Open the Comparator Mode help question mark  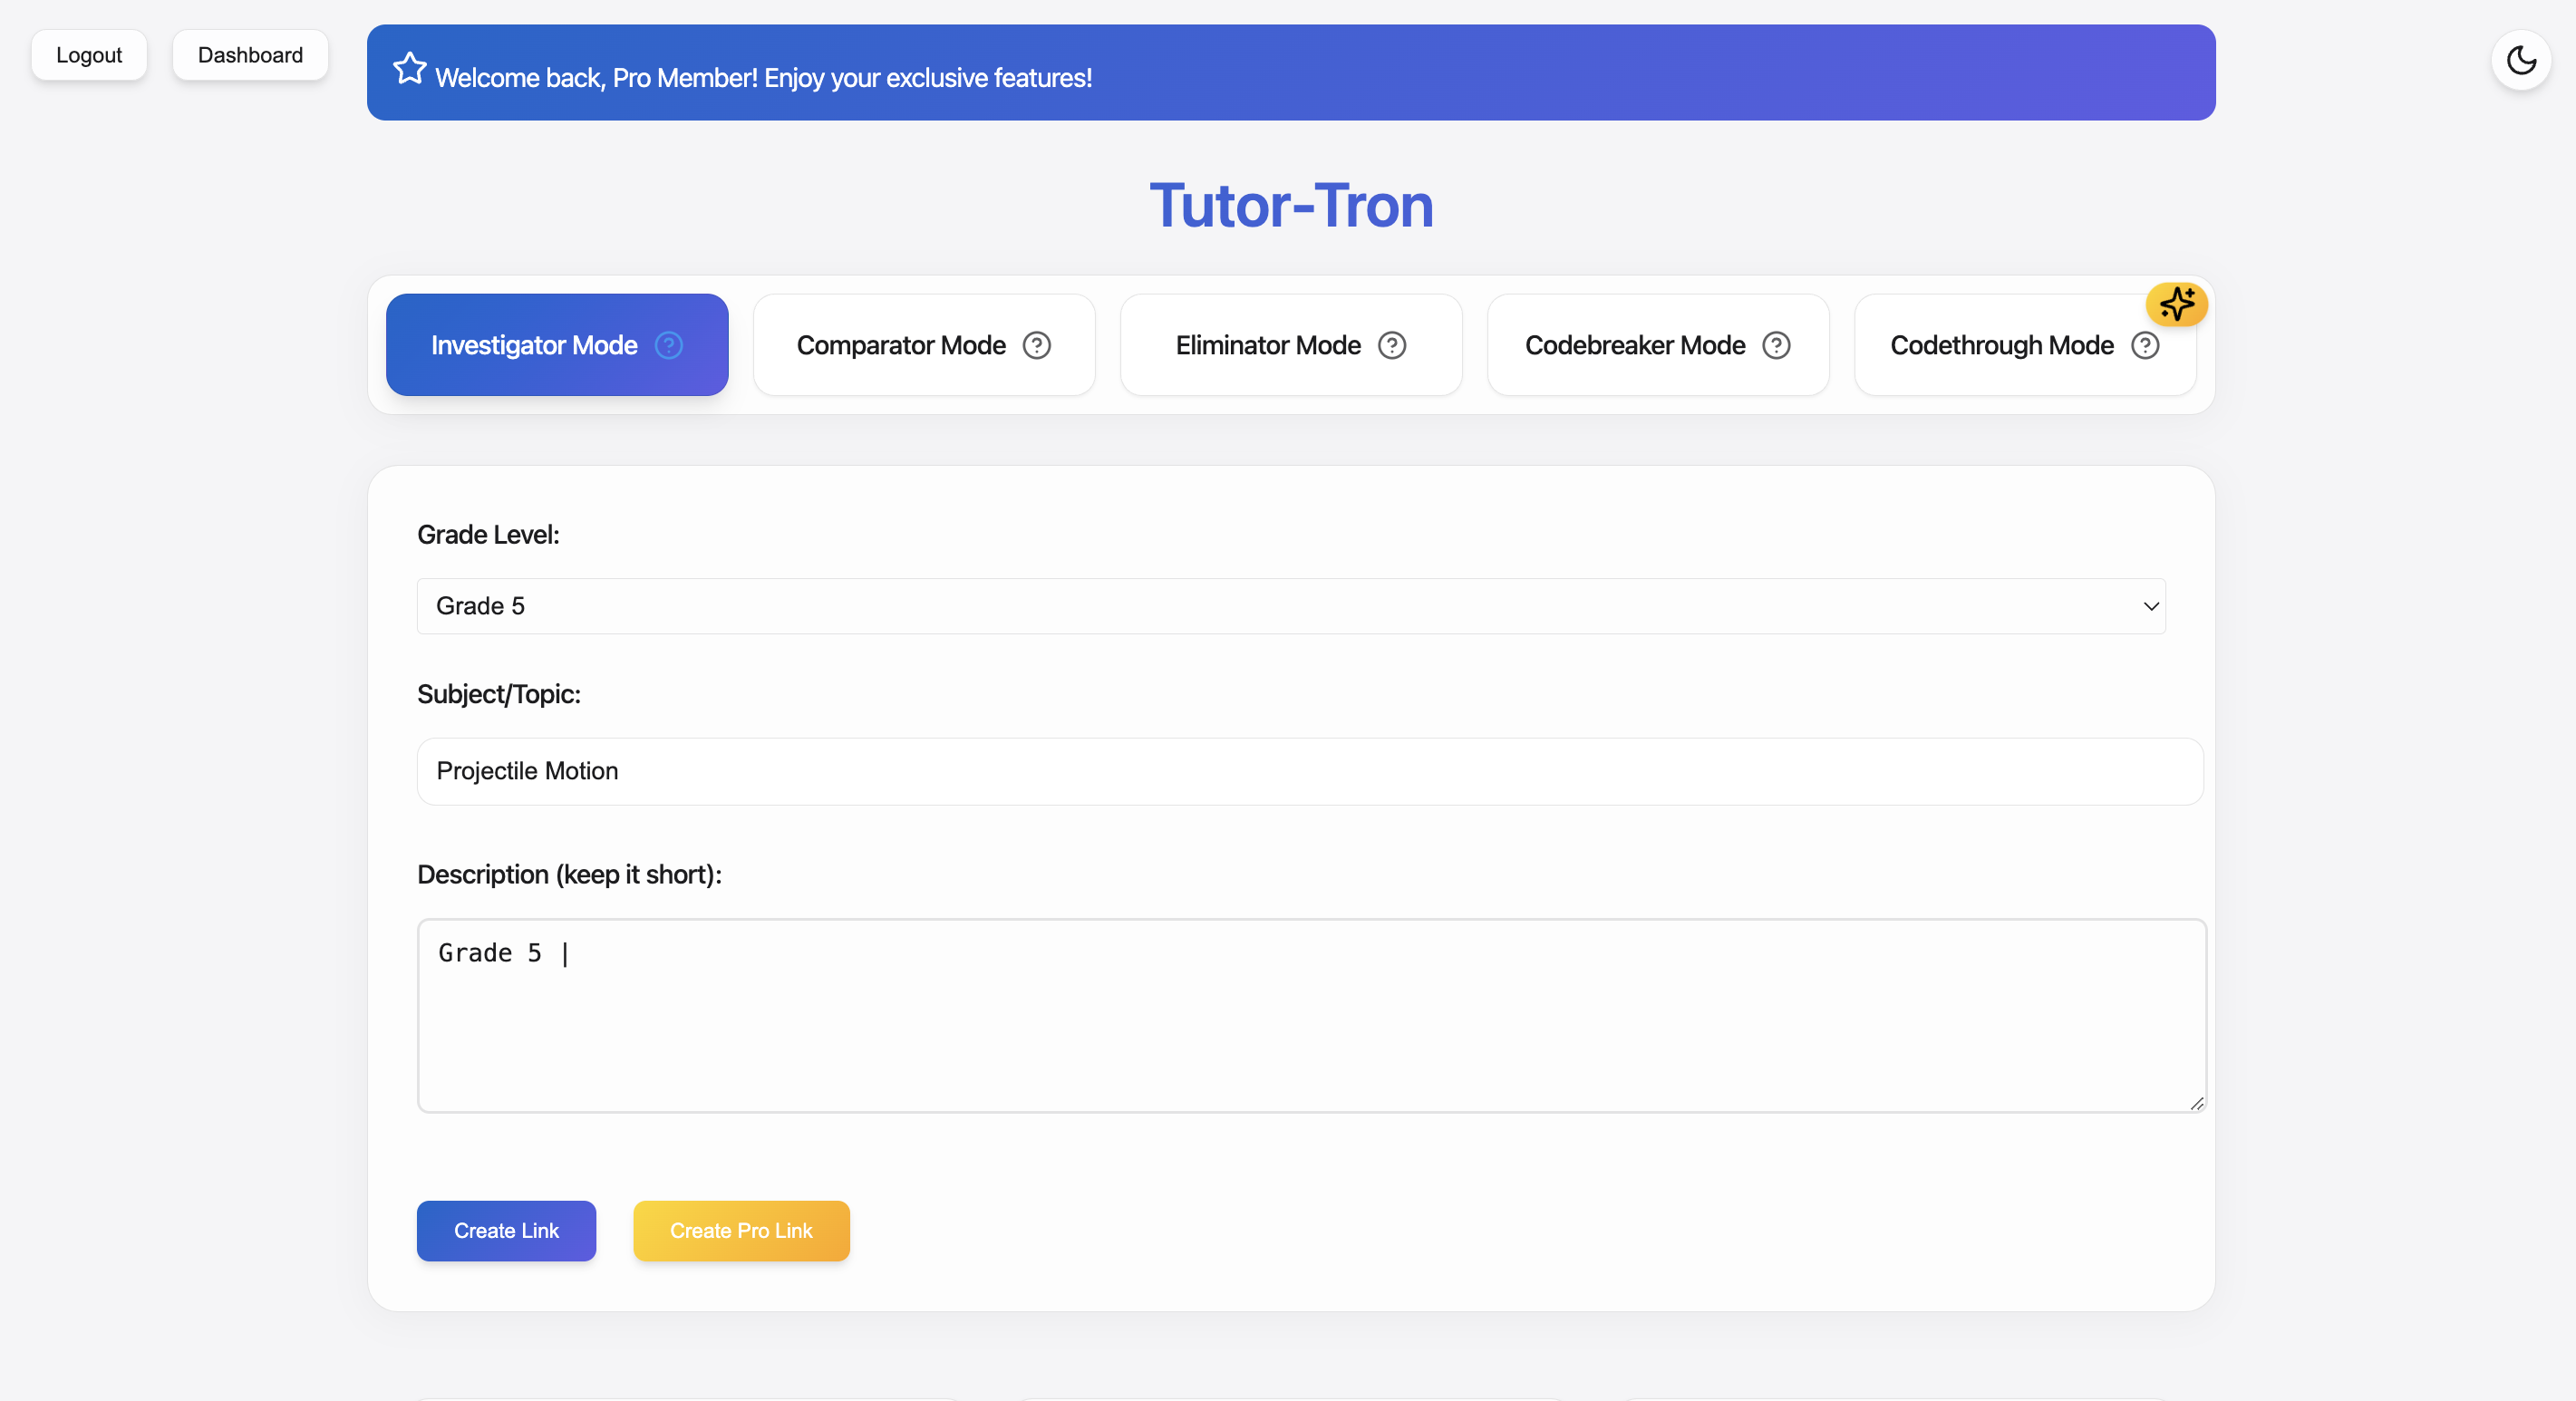[1037, 345]
